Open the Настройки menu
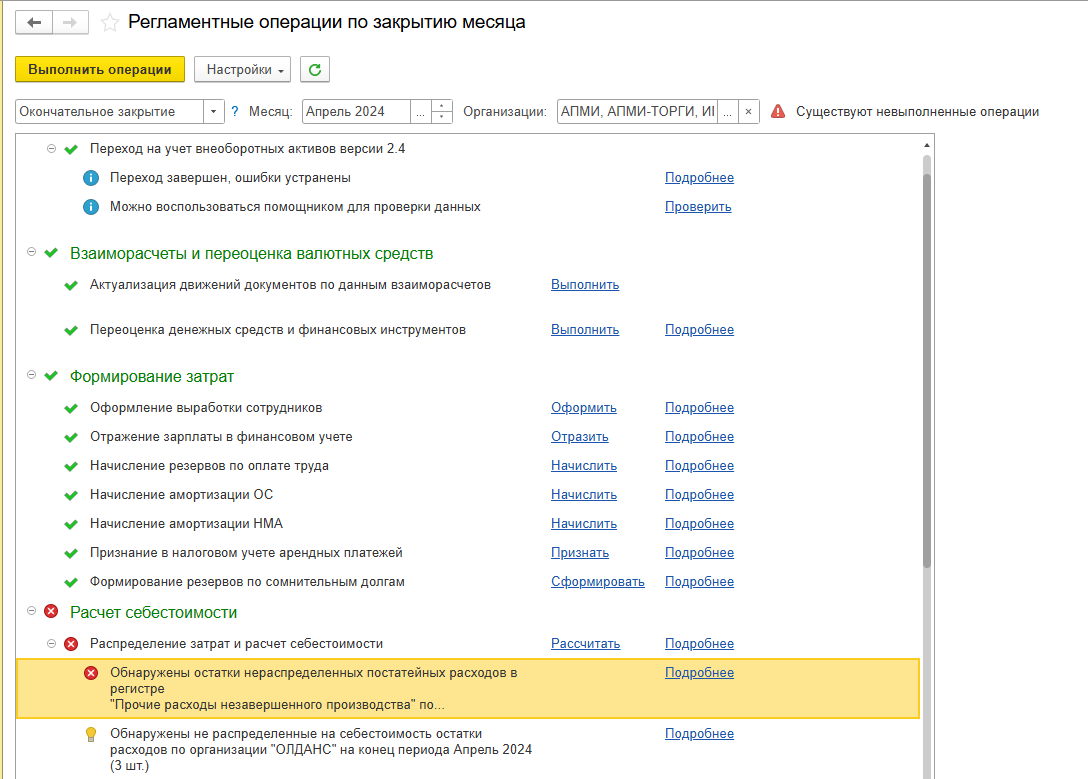The height and width of the screenshot is (779, 1088). coord(242,69)
